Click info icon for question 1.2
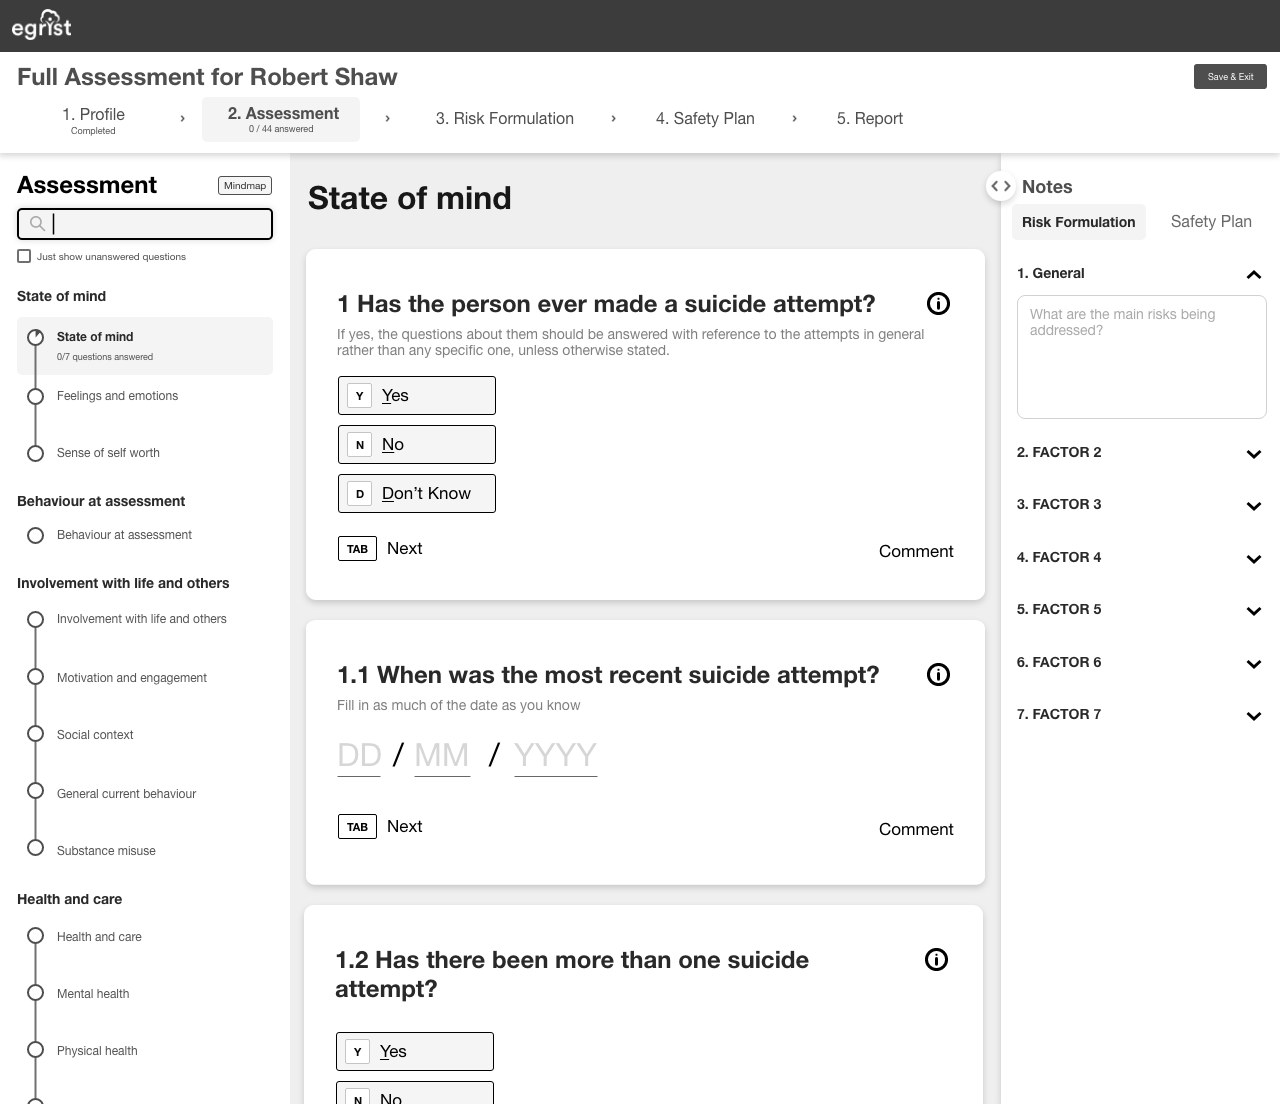This screenshot has width=1280, height=1104. (936, 960)
